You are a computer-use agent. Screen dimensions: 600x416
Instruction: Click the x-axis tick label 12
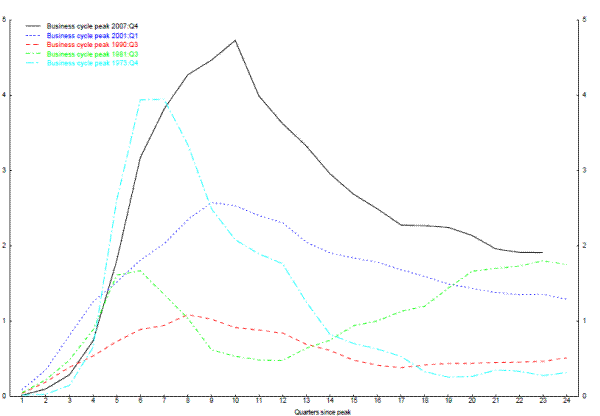(x=283, y=401)
